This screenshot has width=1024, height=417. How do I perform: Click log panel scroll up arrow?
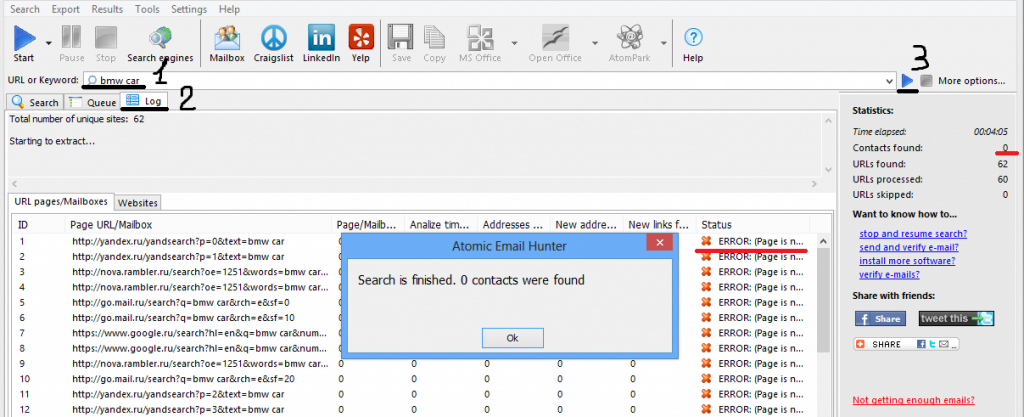click(829, 122)
